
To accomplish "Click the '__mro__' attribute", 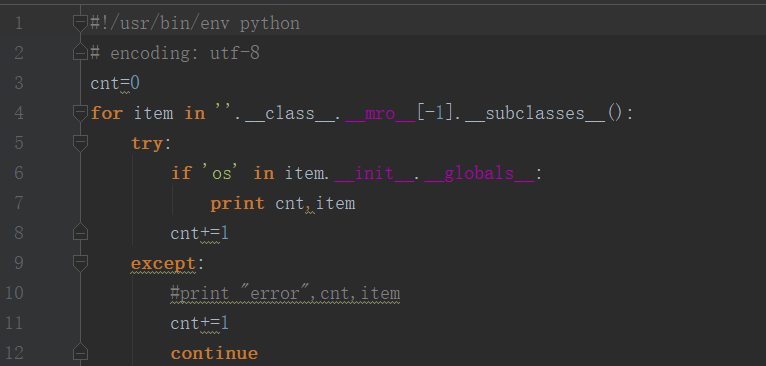I will click(x=380, y=113).
